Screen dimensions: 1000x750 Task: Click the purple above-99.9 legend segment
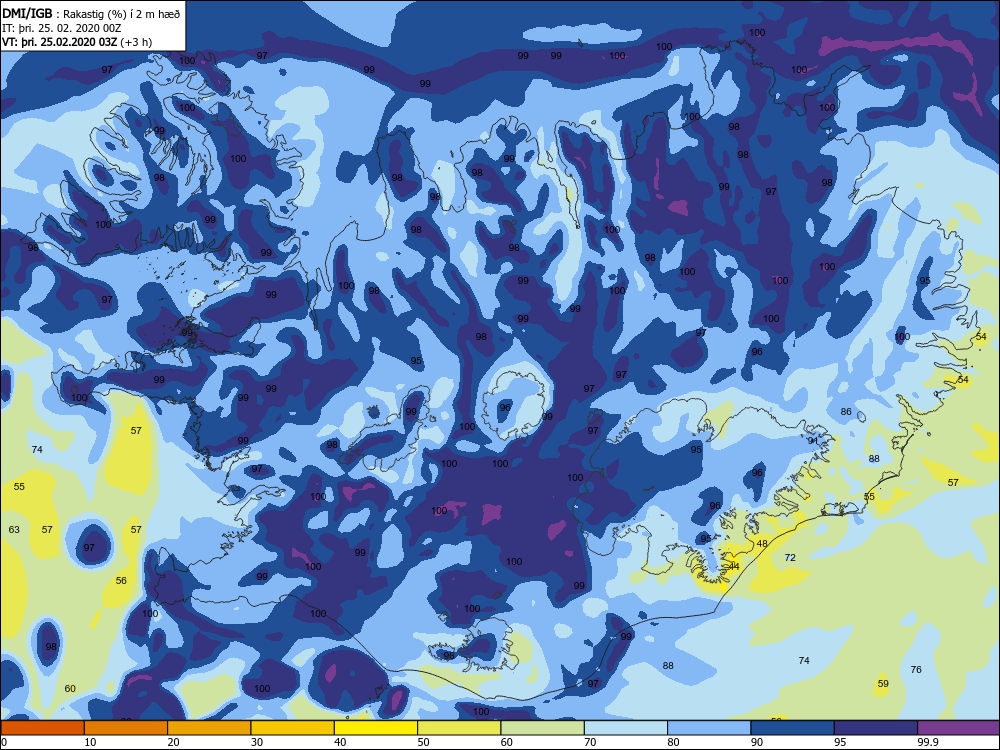[959, 728]
